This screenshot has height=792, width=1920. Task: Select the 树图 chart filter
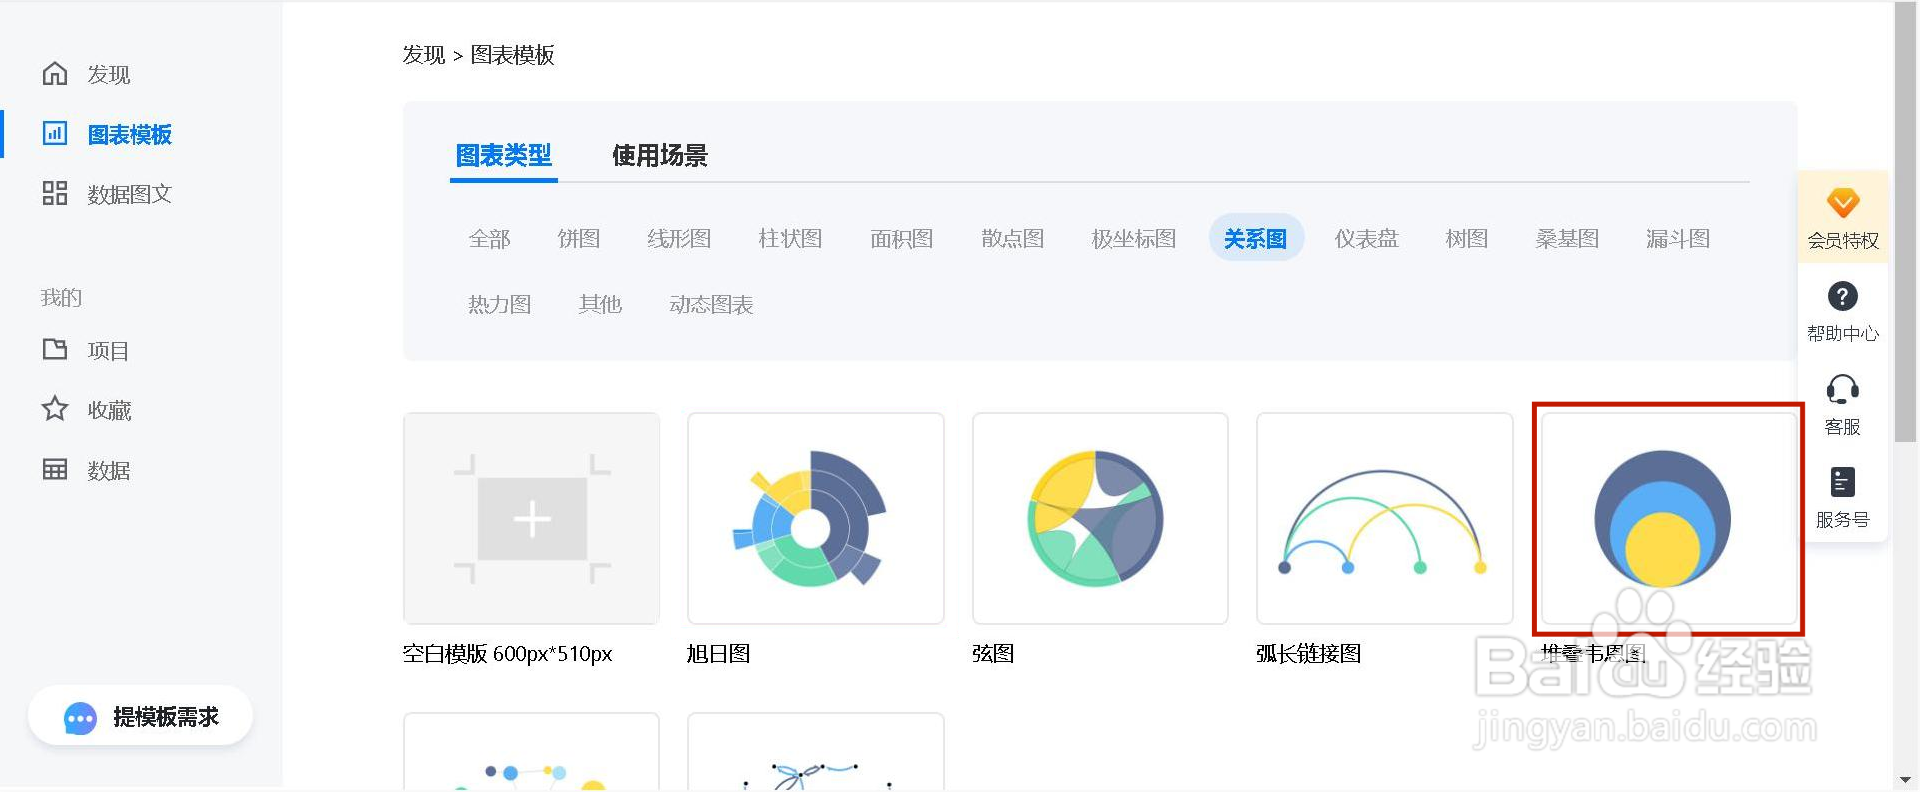point(1467,238)
